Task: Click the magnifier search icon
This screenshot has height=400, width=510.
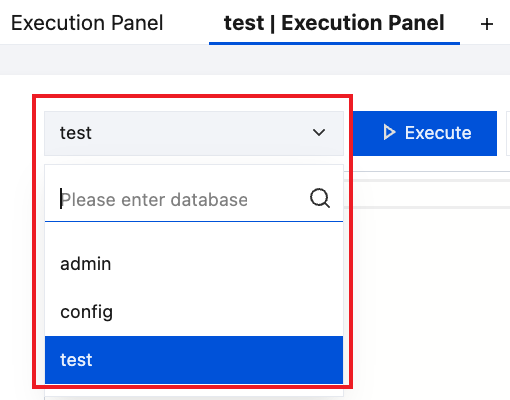Action: 320,199
